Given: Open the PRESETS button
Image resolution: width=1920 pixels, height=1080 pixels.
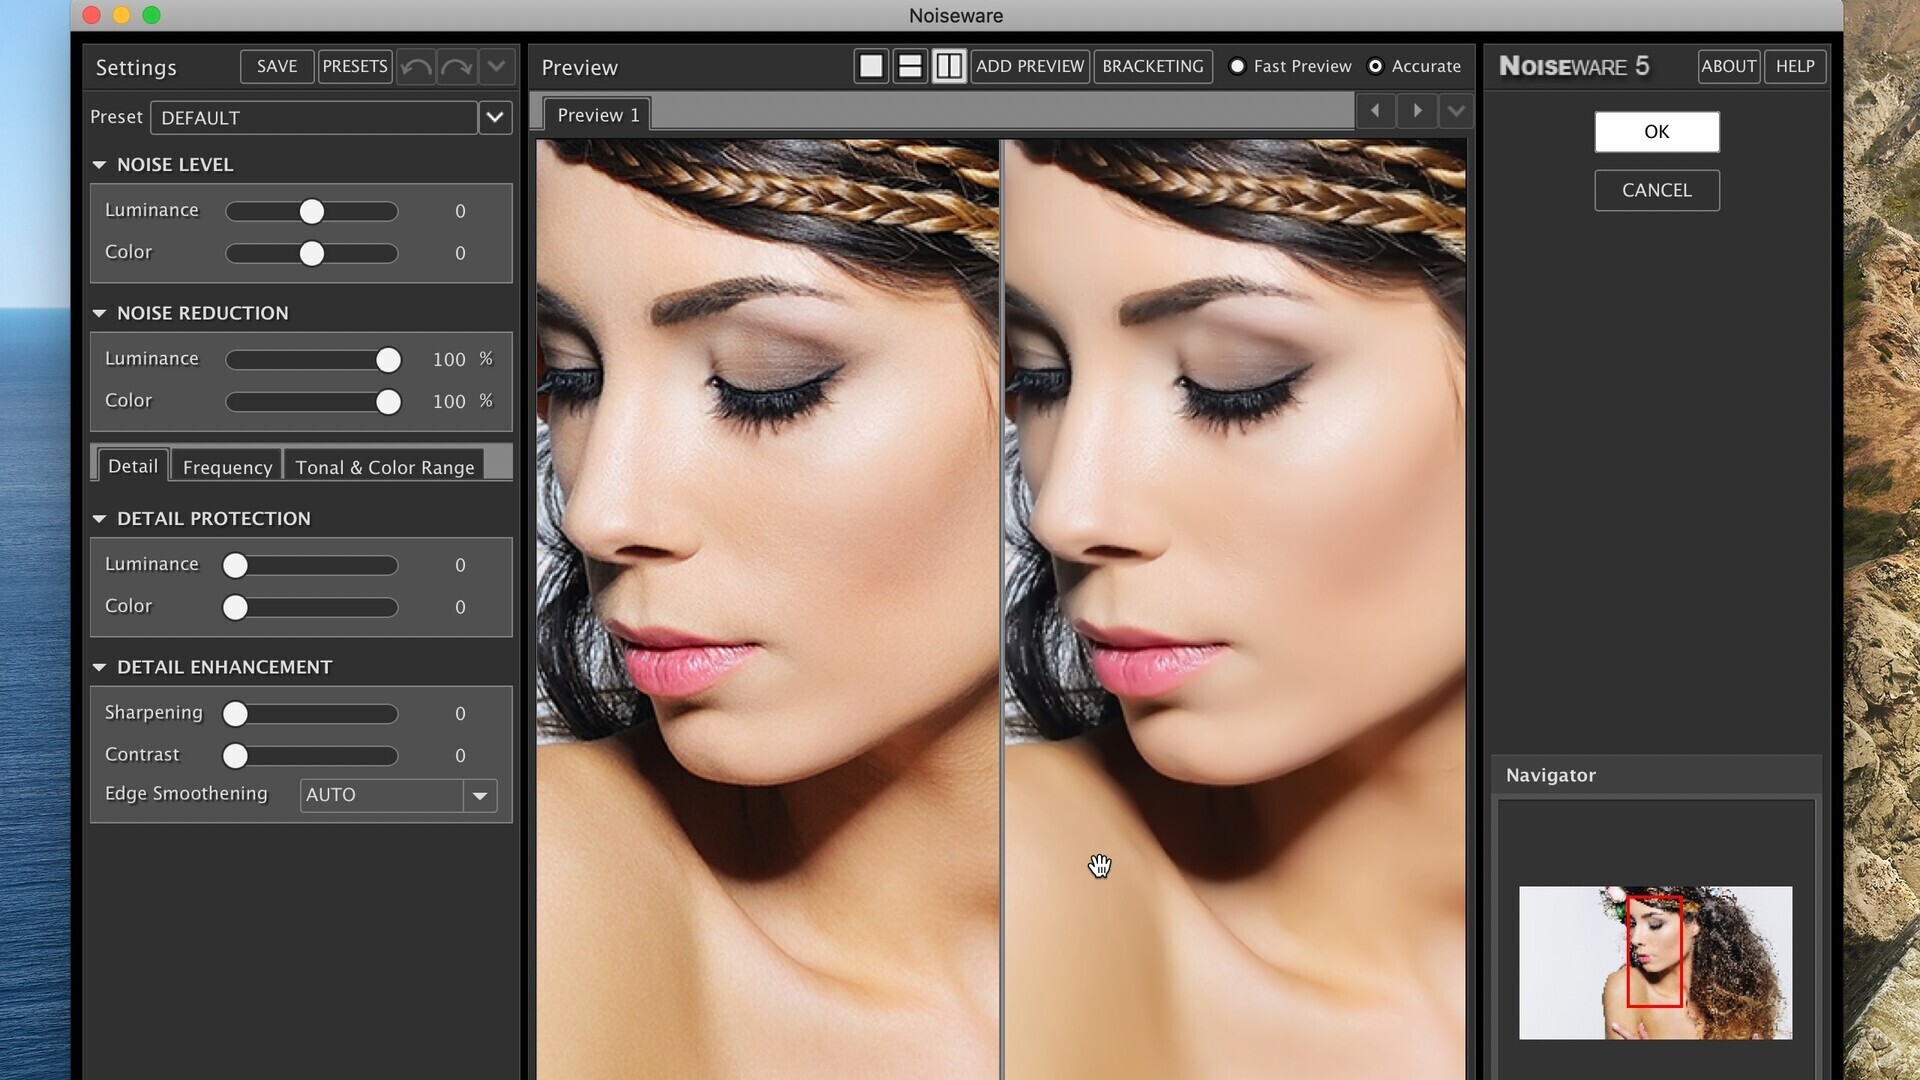Looking at the screenshot, I should point(355,66).
